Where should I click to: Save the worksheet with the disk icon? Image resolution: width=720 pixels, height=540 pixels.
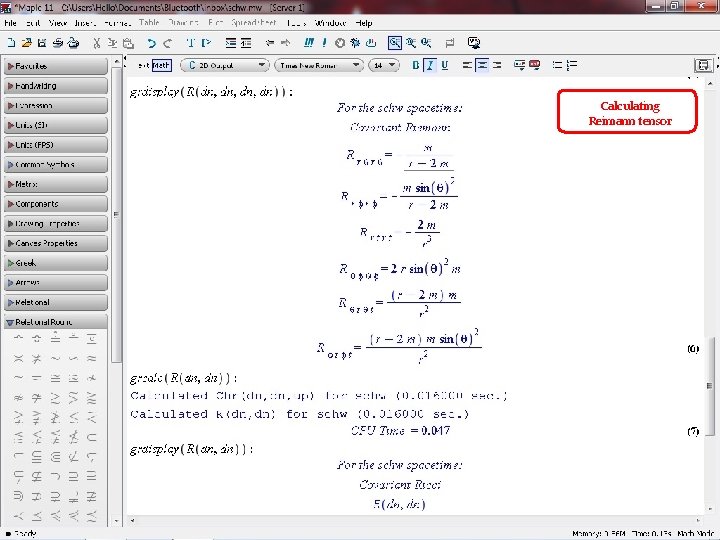42,43
